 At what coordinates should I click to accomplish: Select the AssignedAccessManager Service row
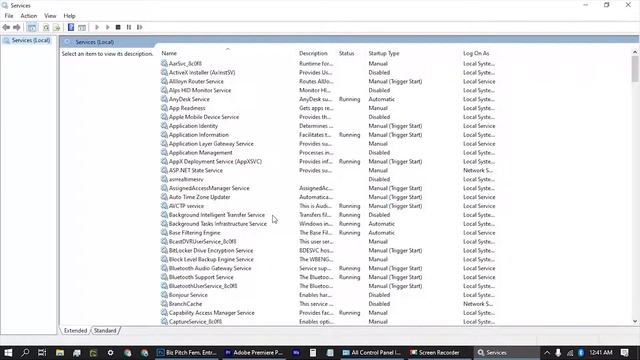(327, 188)
